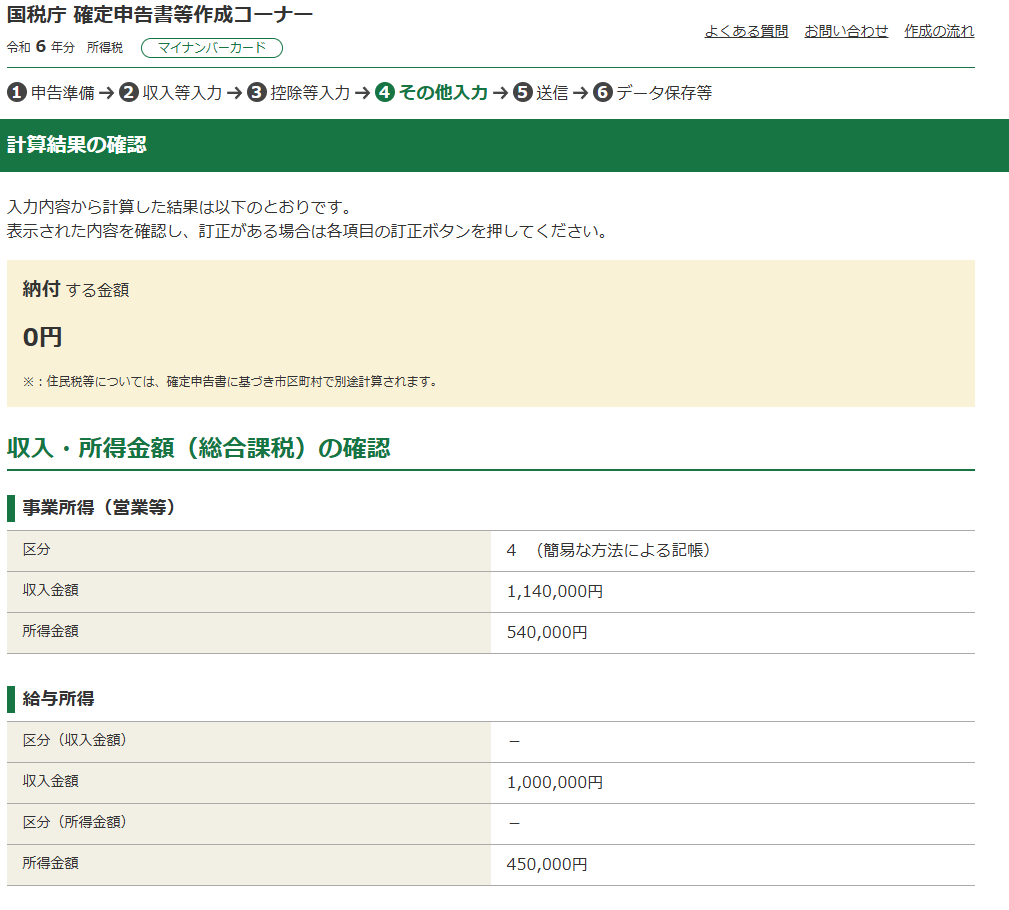Select the 1,140,000円 business income value
This screenshot has height=910, width=1009.
click(x=555, y=592)
